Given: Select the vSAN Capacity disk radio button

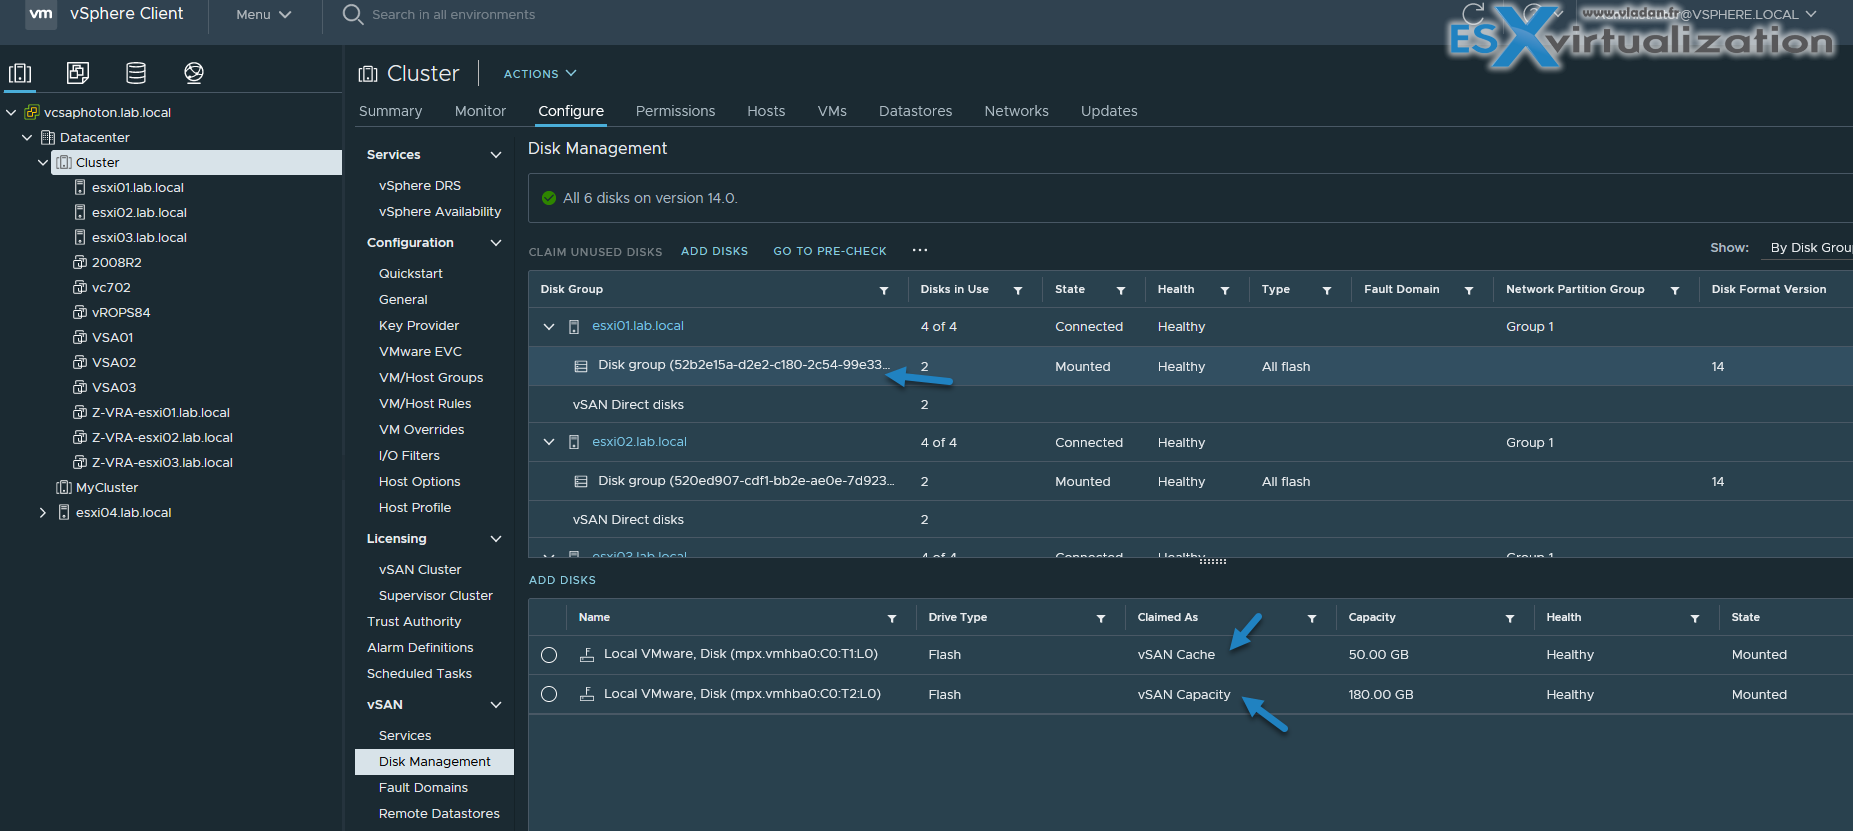Looking at the screenshot, I should click(549, 694).
